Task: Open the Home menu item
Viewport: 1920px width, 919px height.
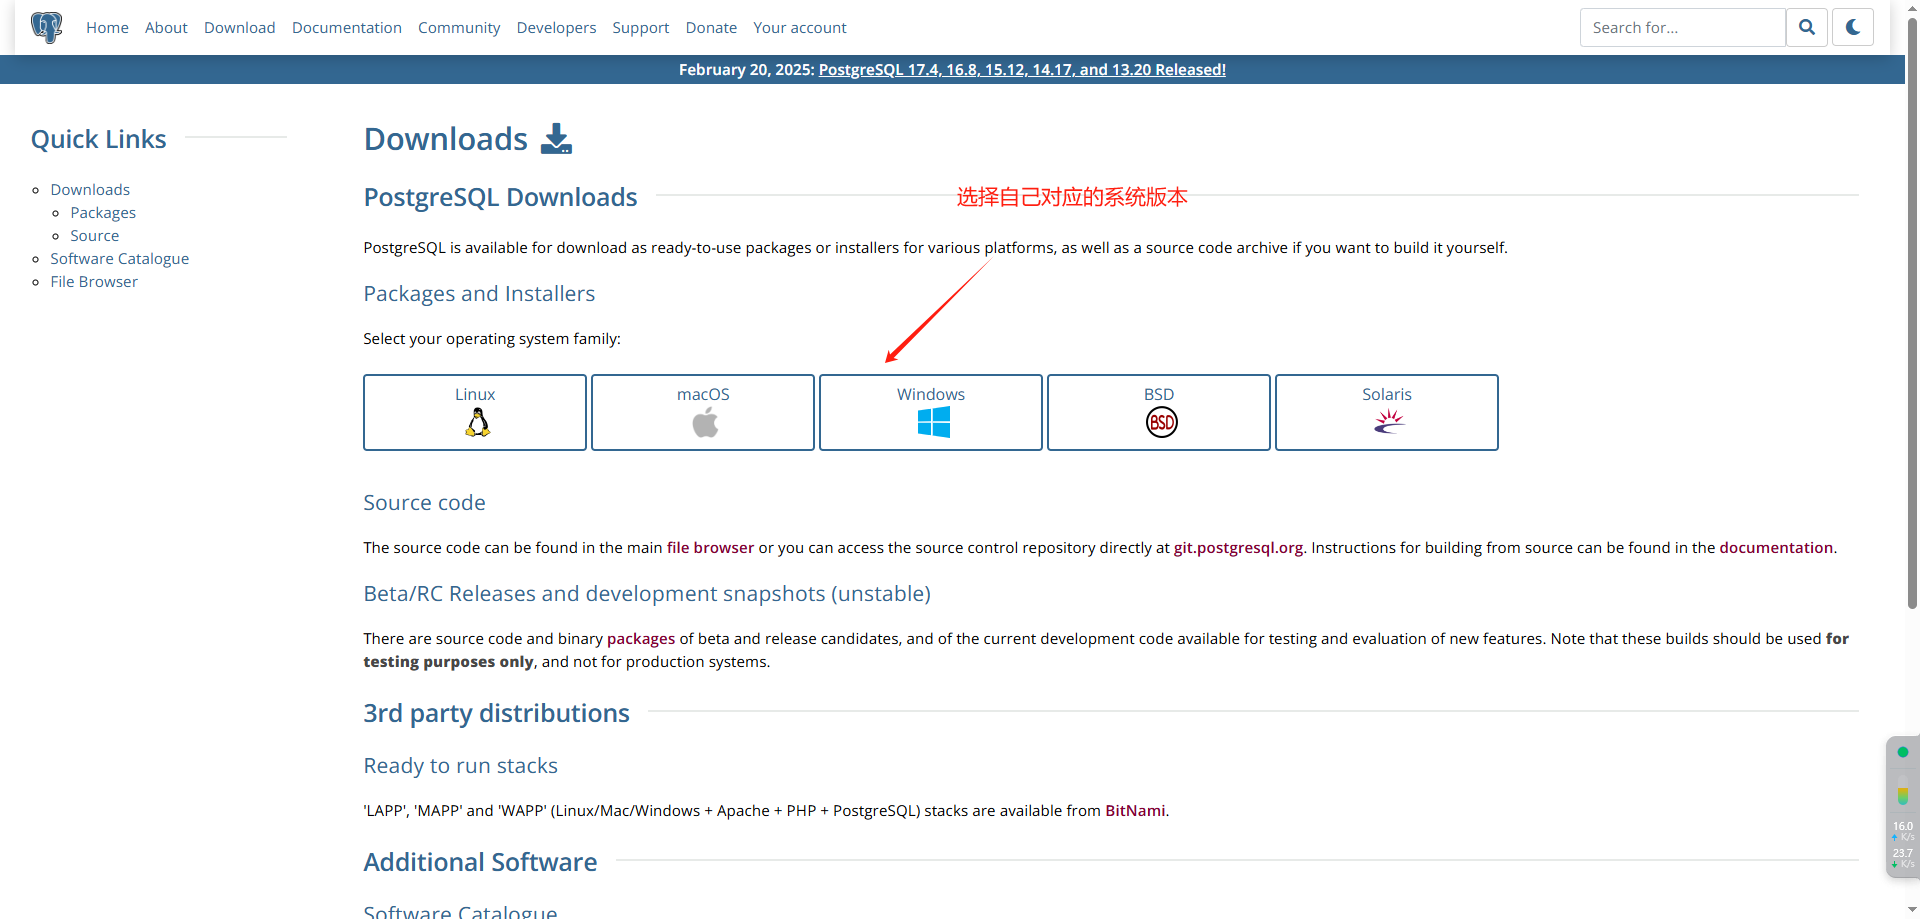Action: 107,28
